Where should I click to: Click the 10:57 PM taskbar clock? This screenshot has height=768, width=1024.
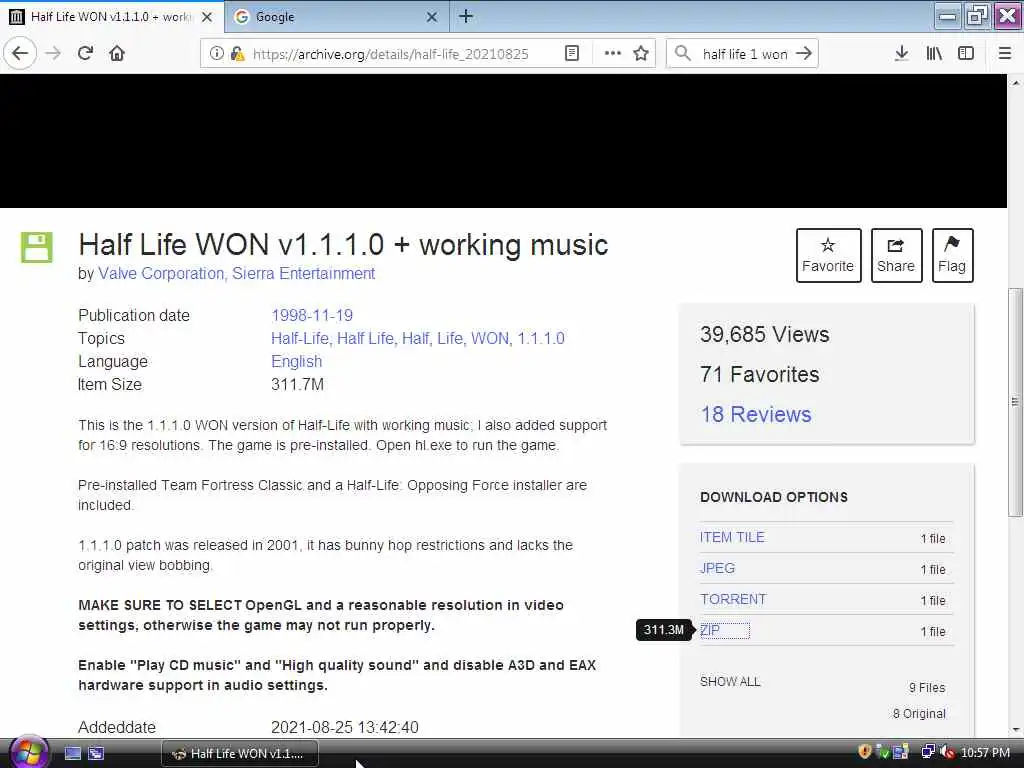(x=985, y=753)
